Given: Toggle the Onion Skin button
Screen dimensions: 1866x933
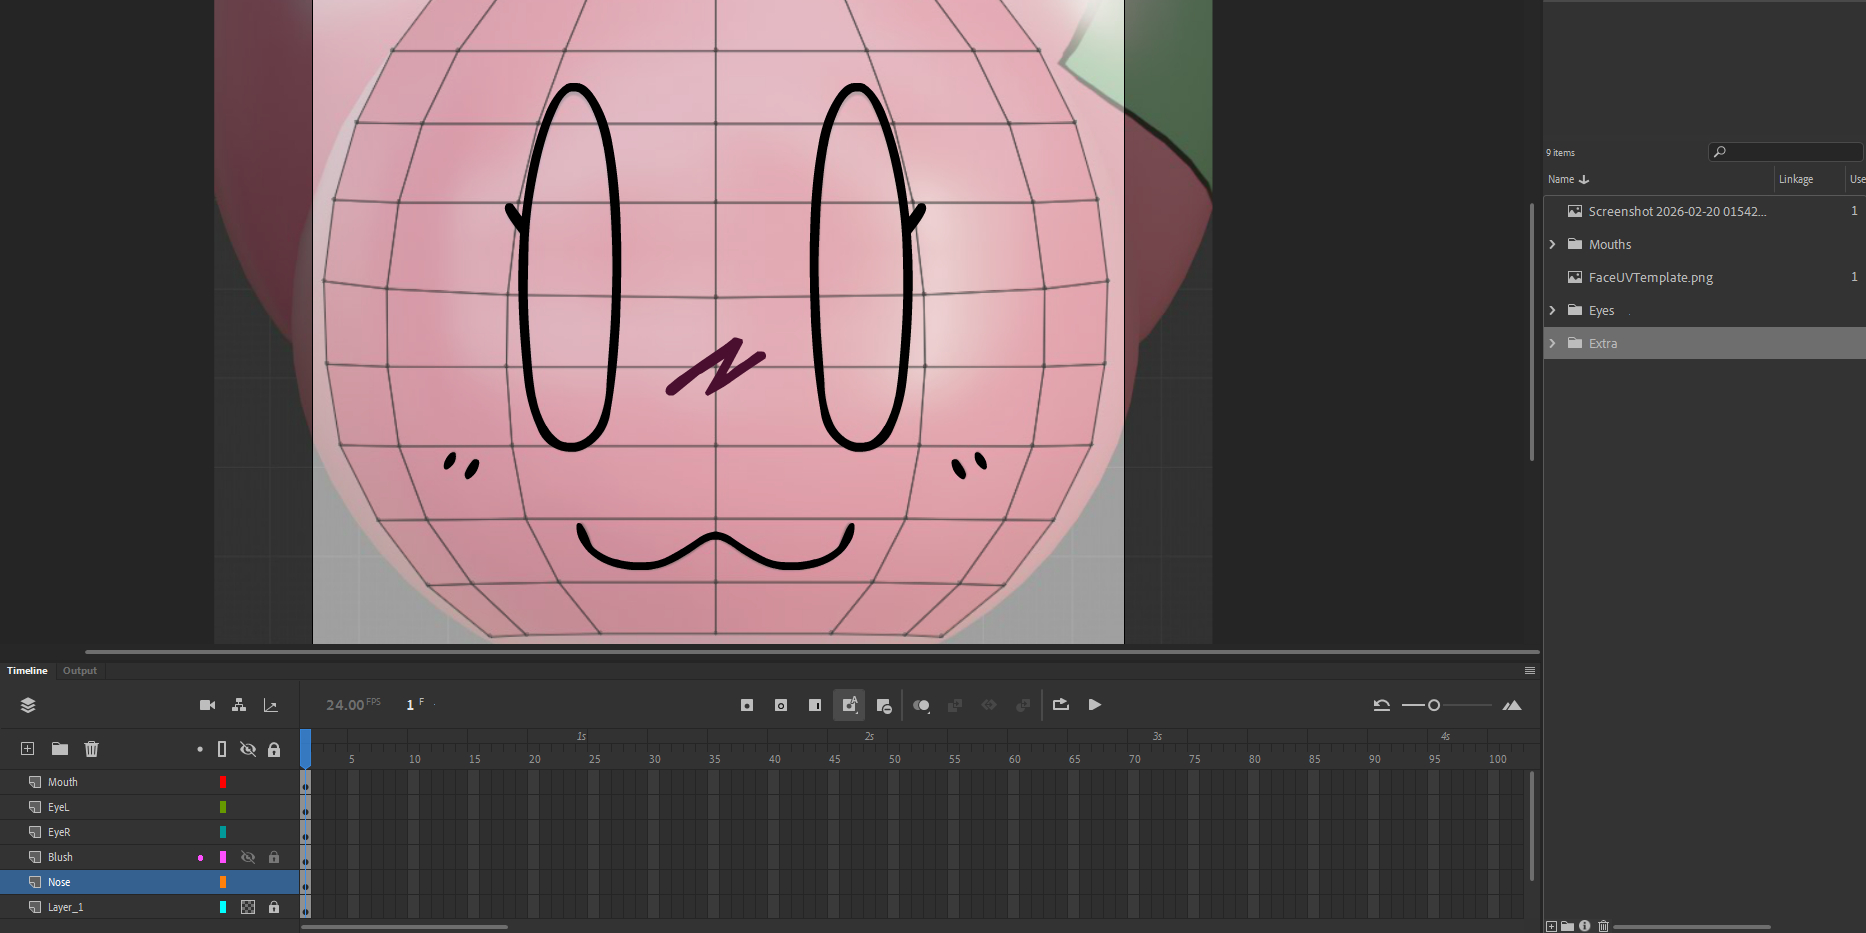Looking at the screenshot, I should pyautogui.click(x=921, y=705).
